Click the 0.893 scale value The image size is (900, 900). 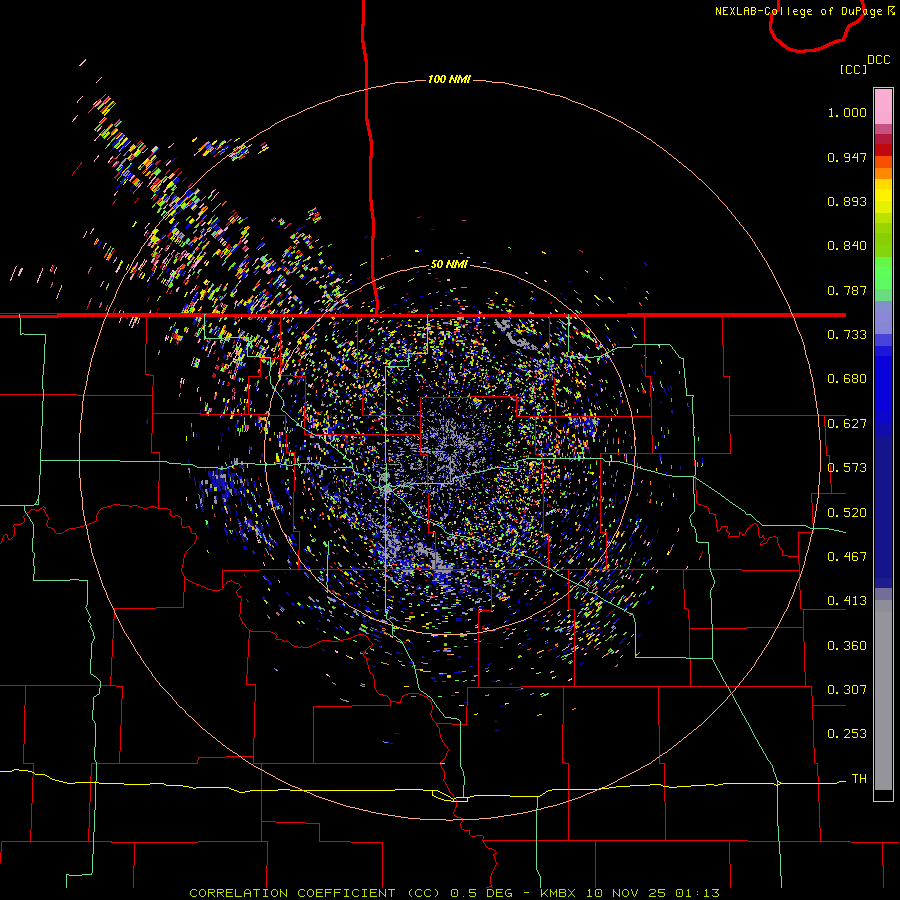coord(847,201)
